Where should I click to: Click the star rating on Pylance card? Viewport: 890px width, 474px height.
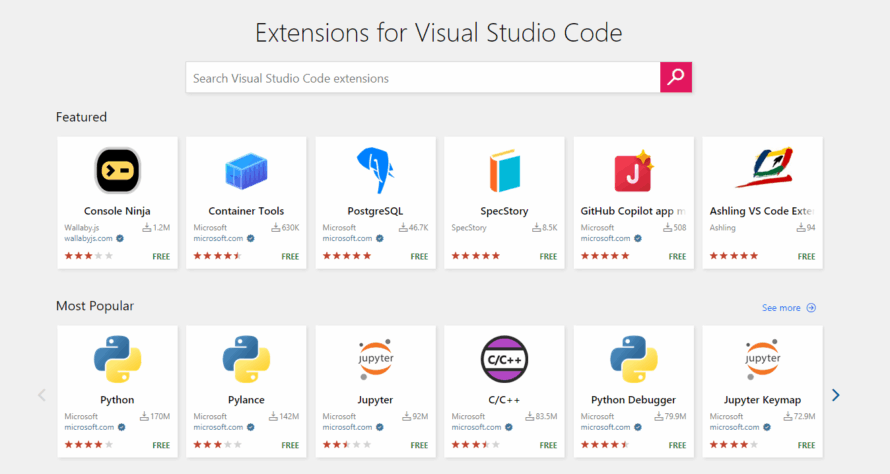click(218, 445)
